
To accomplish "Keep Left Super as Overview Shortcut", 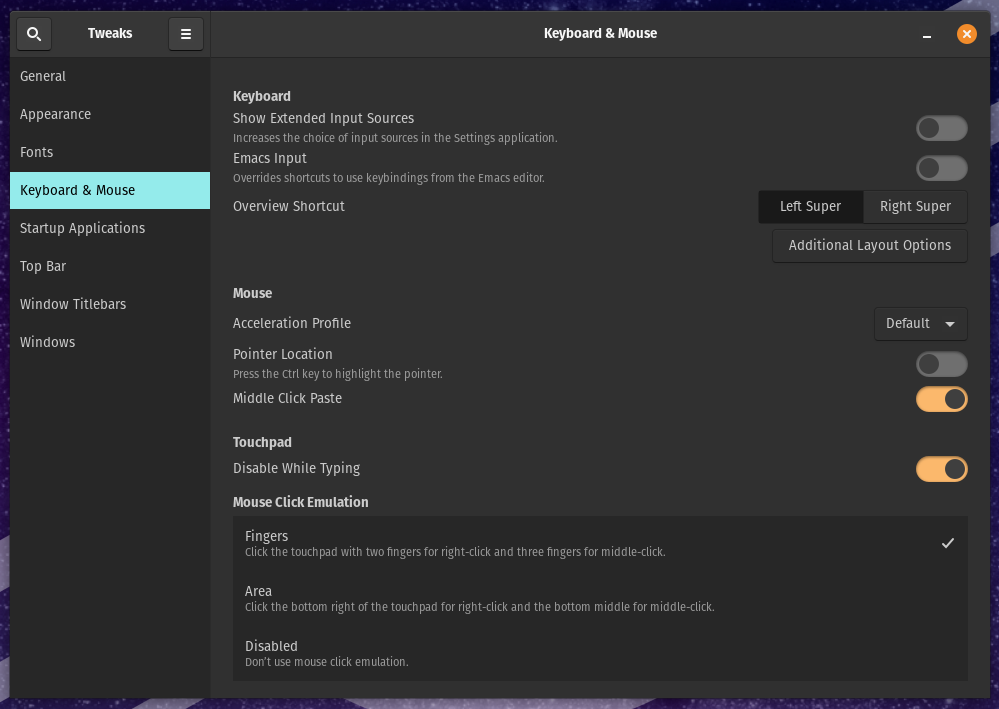I will [810, 207].
